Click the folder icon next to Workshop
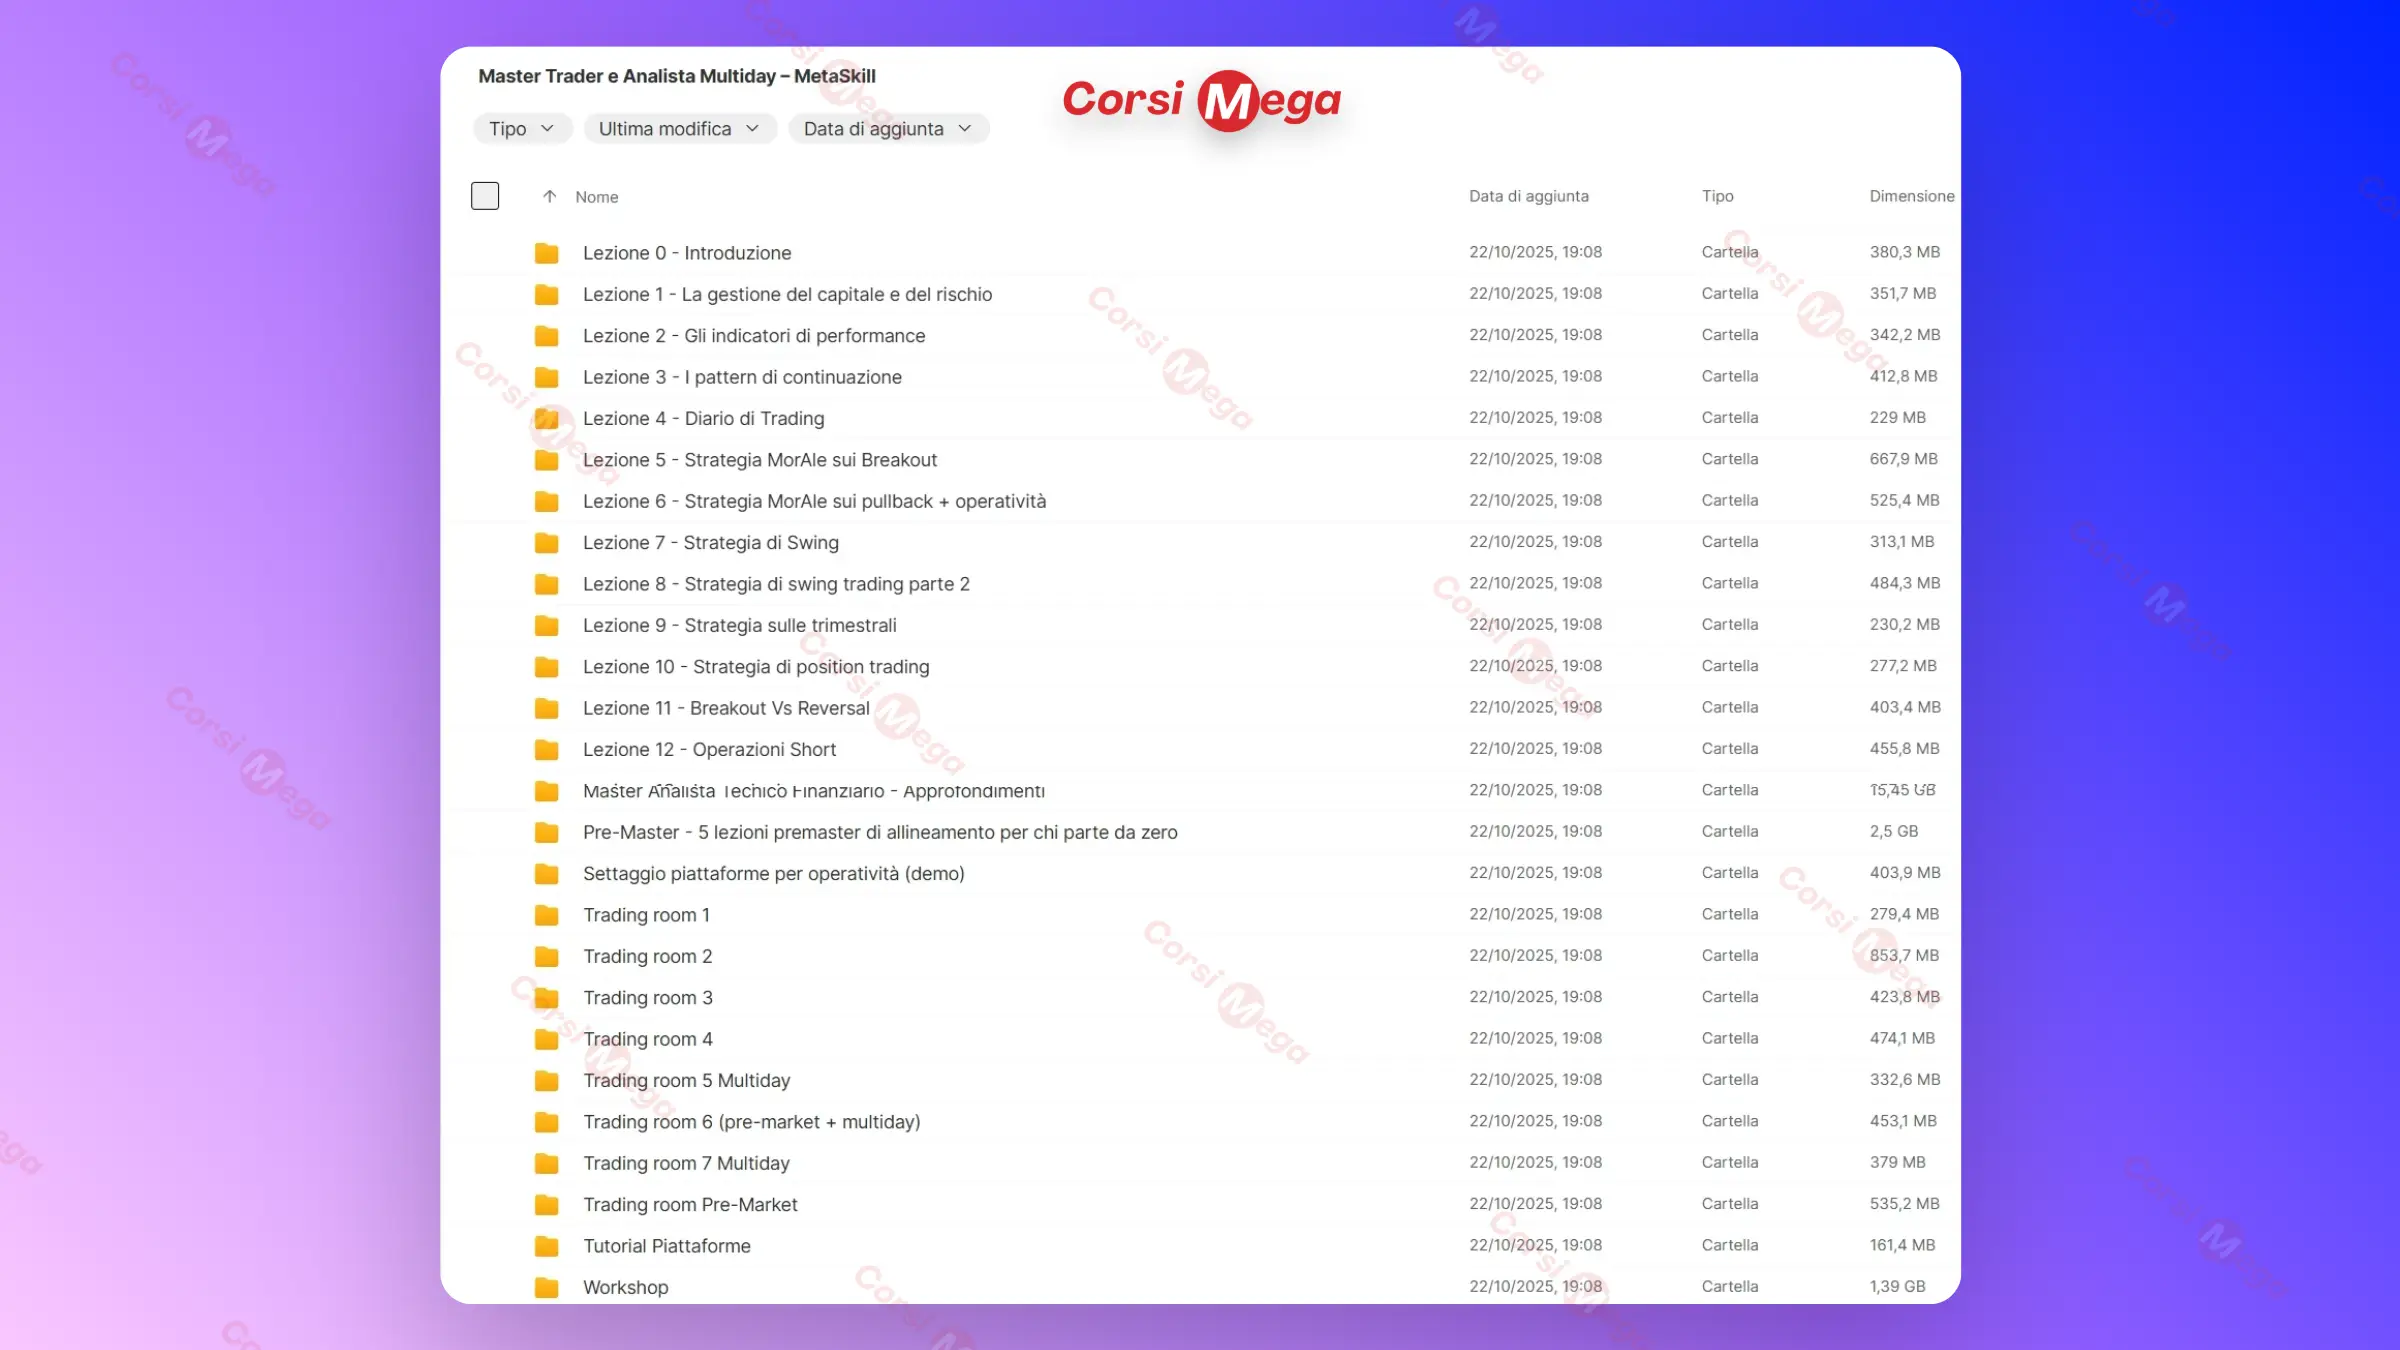Screen dimensions: 2400x1350 tap(546, 1287)
